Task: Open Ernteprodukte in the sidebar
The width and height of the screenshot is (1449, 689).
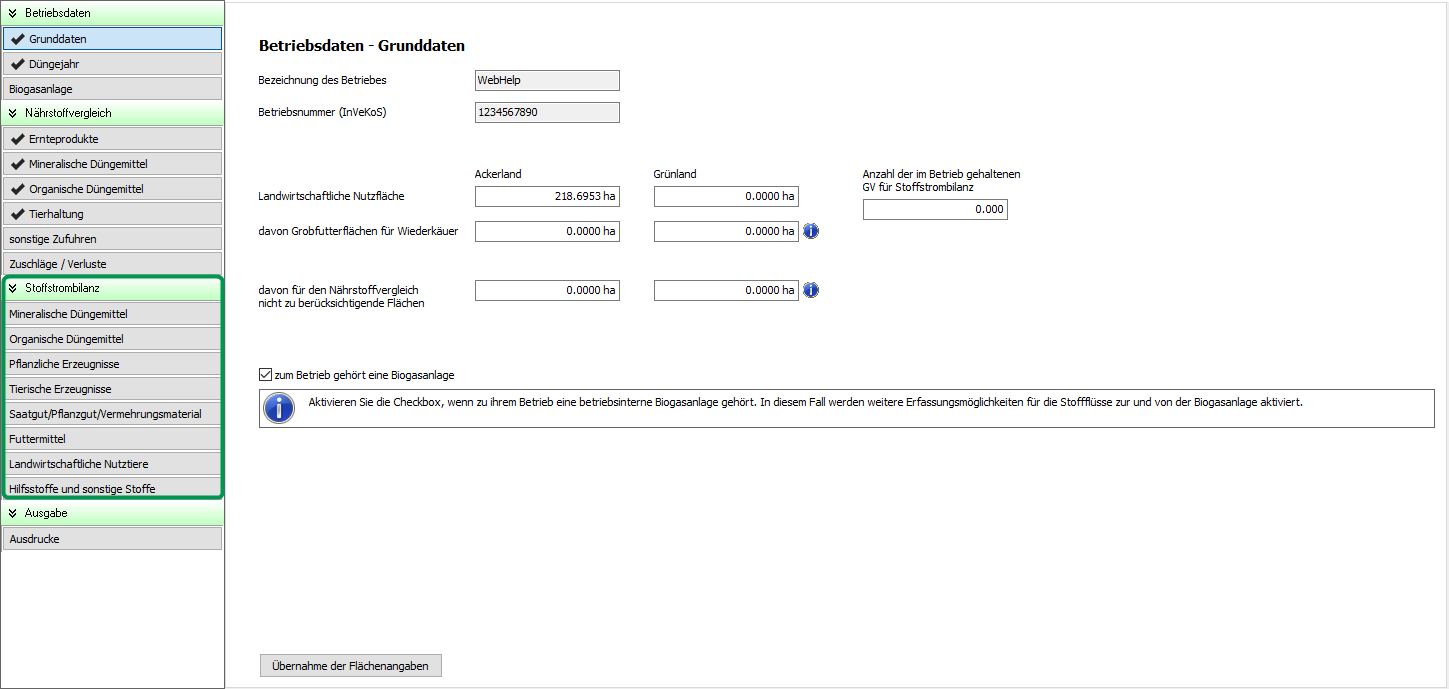Action: pos(112,139)
